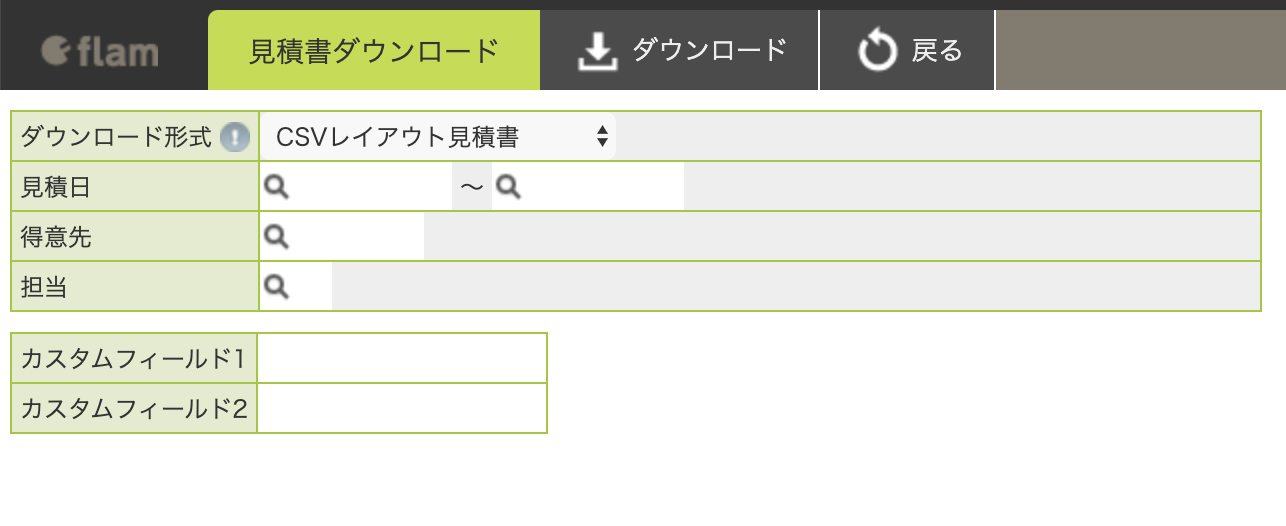Click the ダウンロード button
The image size is (1286, 526).
point(680,50)
